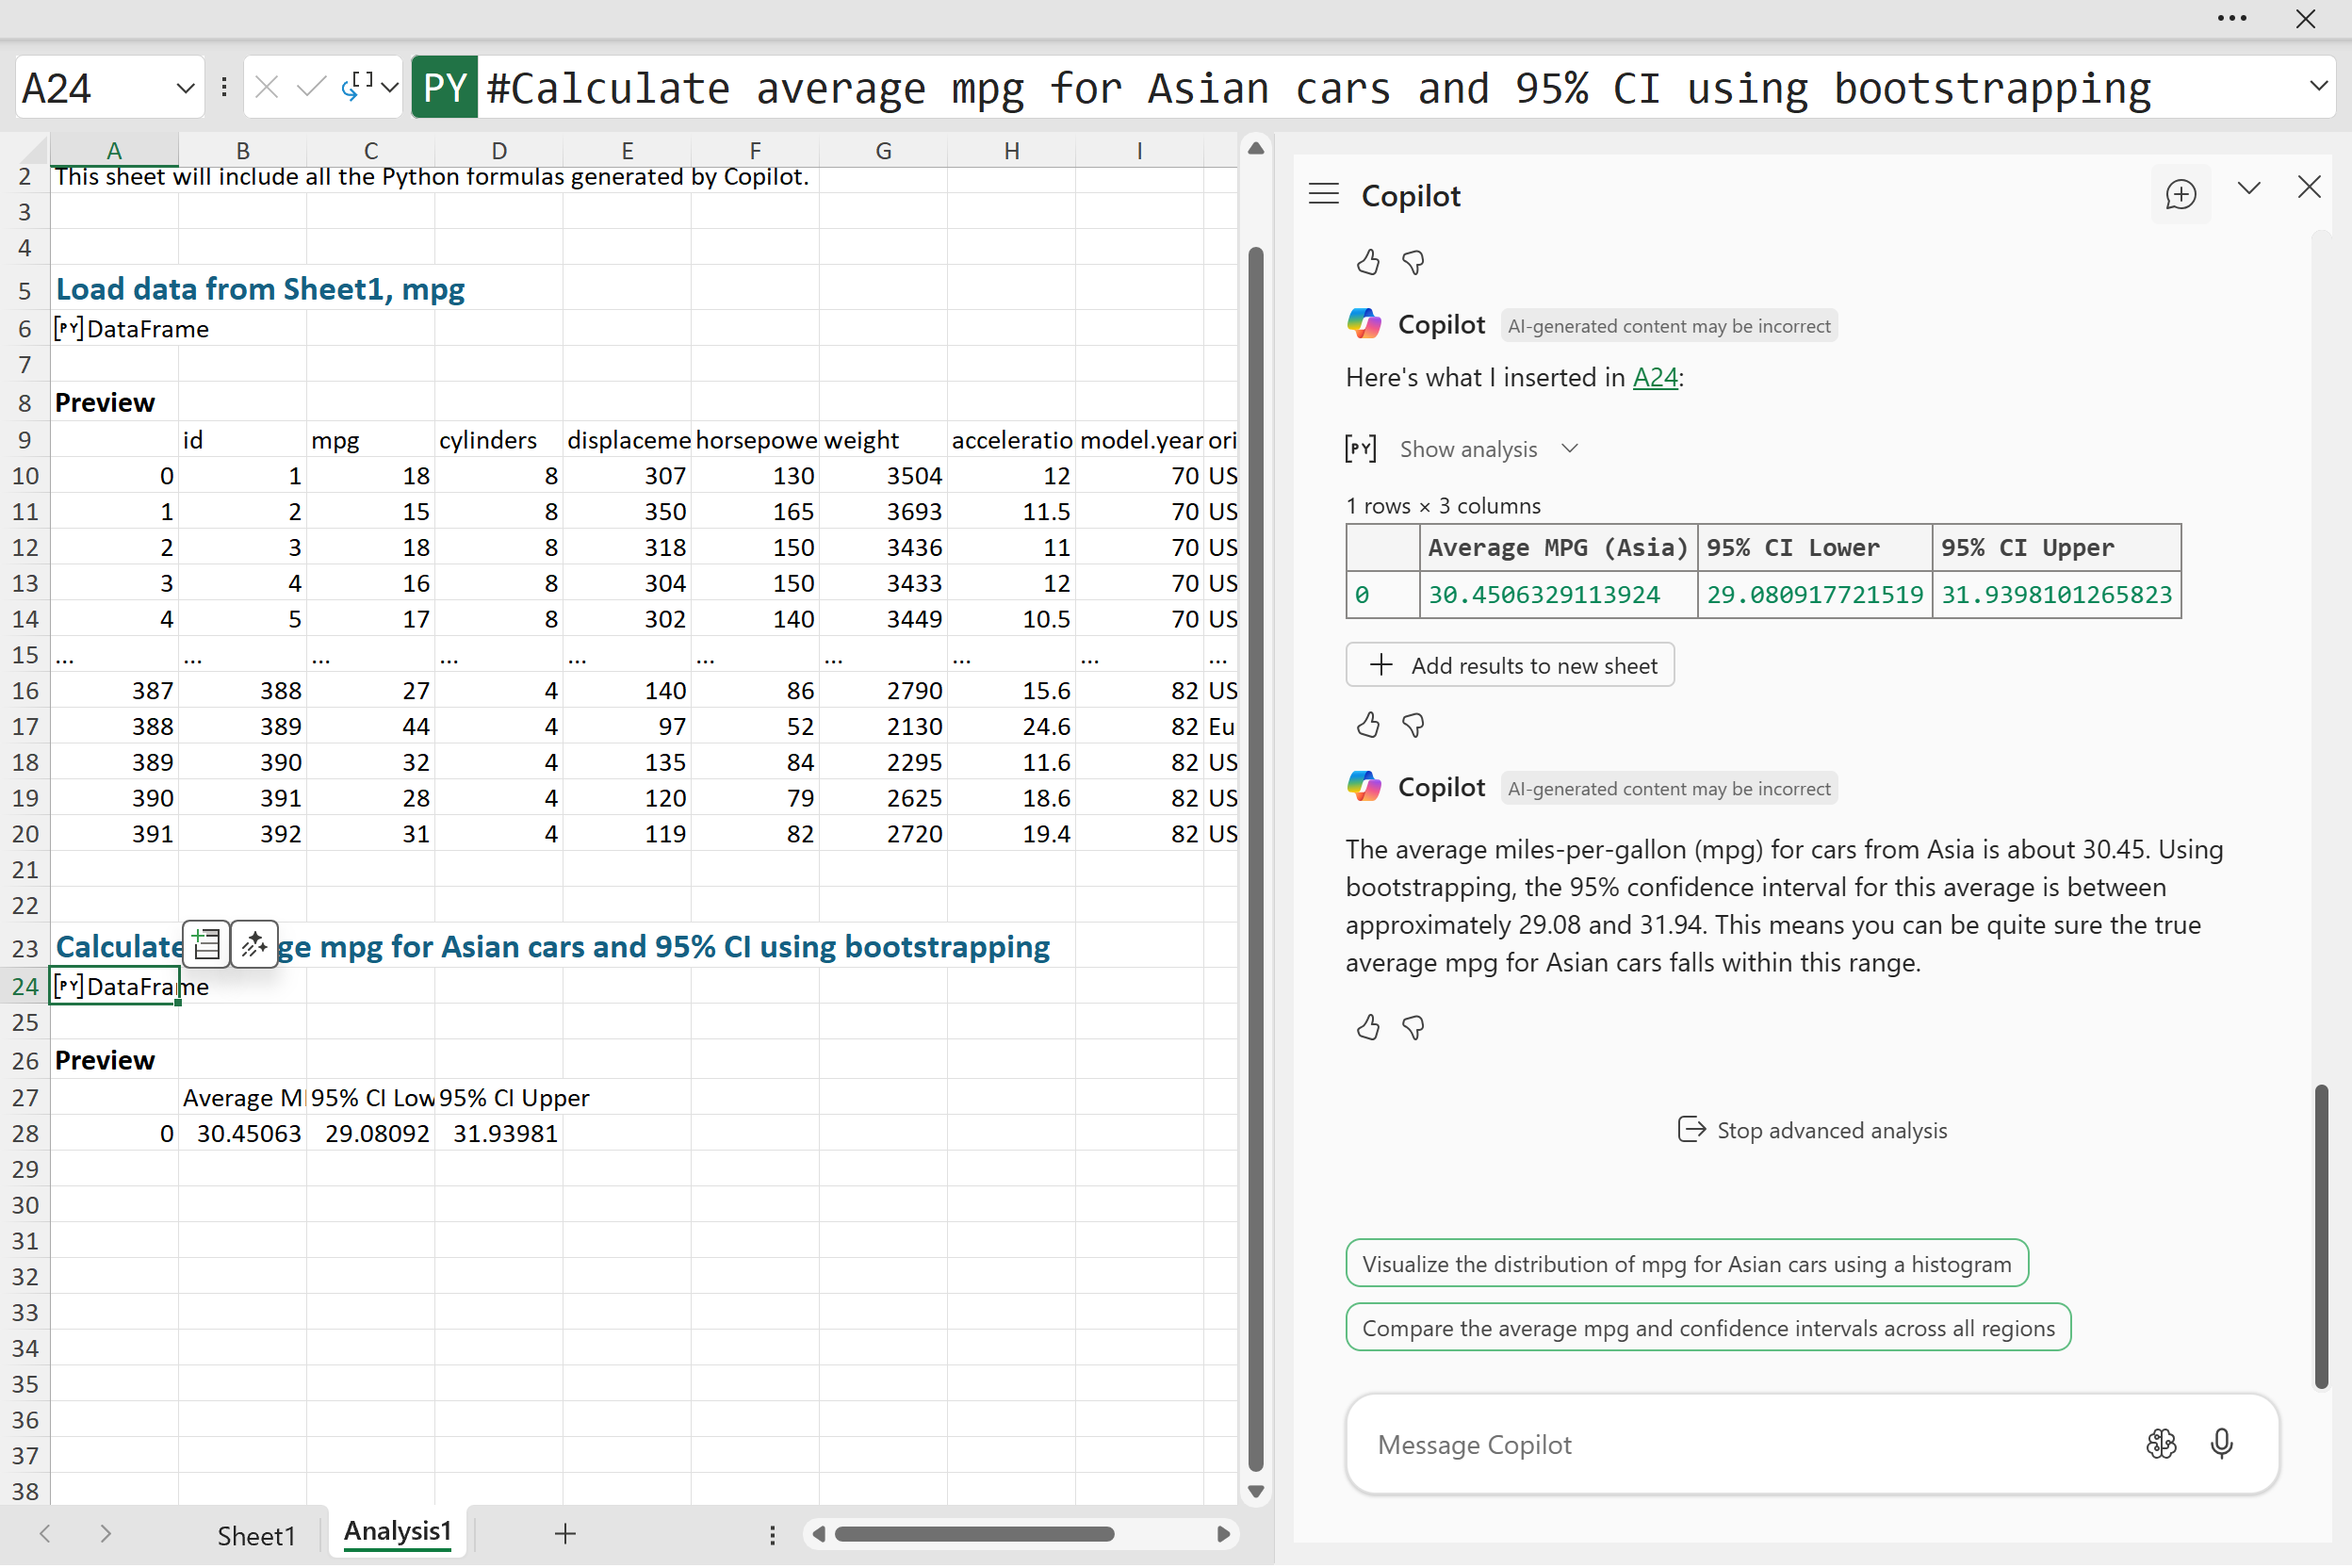
Task: Open the Name Box dropdown arrow
Action: coord(185,88)
